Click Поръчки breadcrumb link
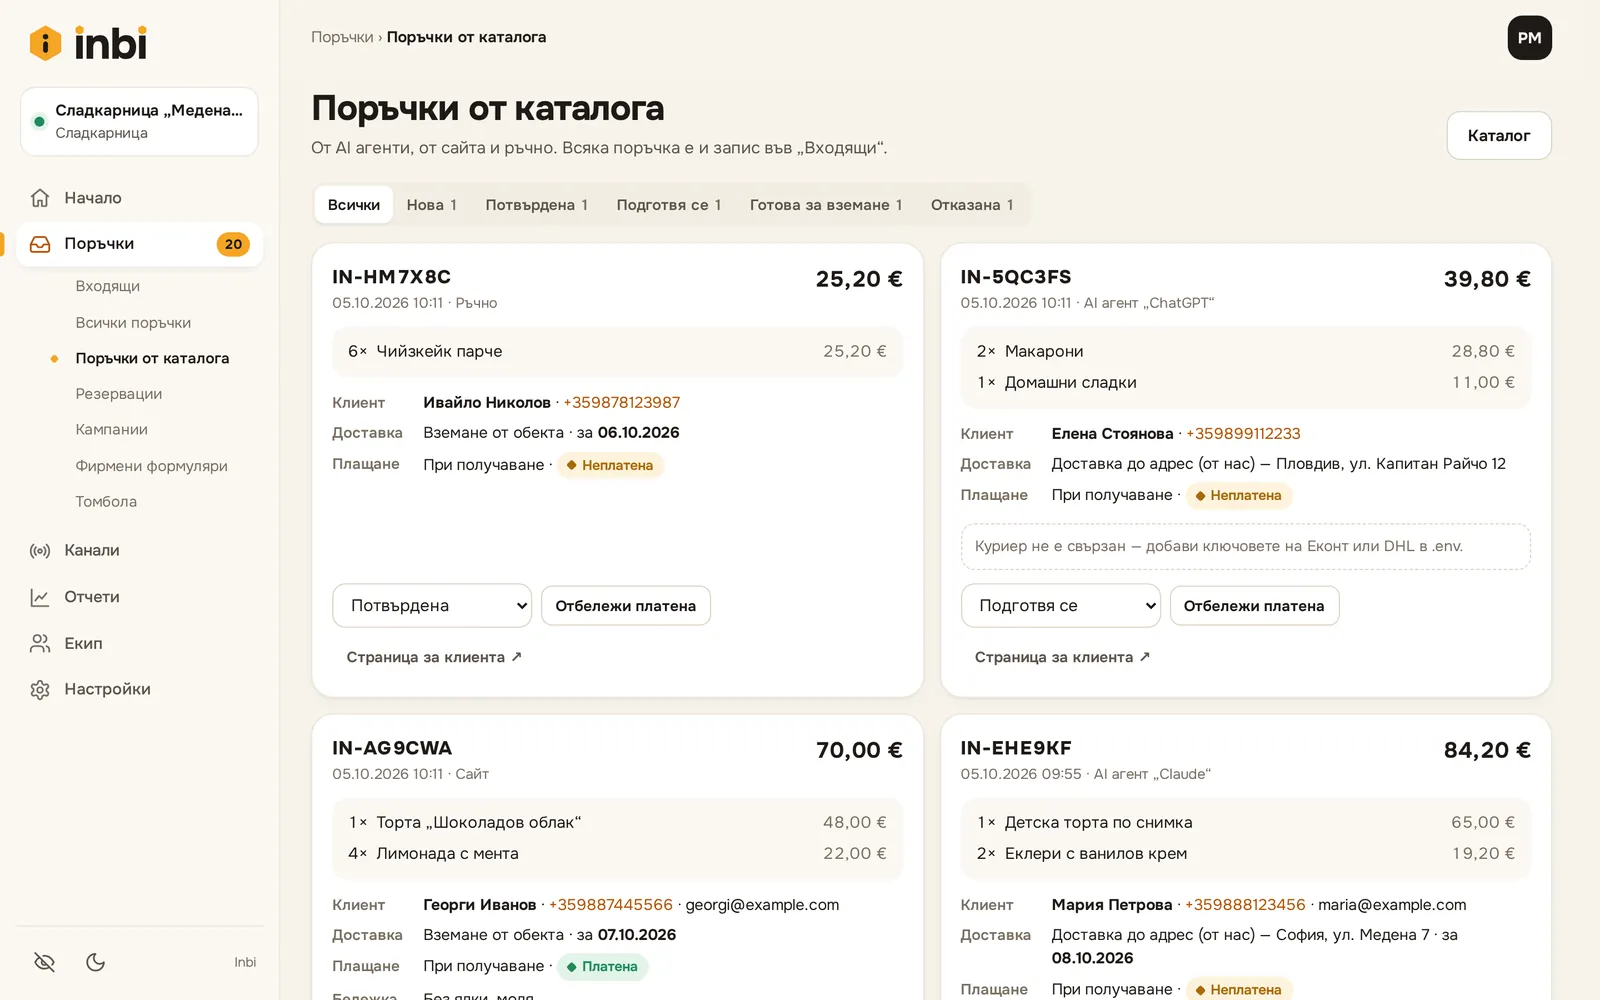 tap(342, 37)
